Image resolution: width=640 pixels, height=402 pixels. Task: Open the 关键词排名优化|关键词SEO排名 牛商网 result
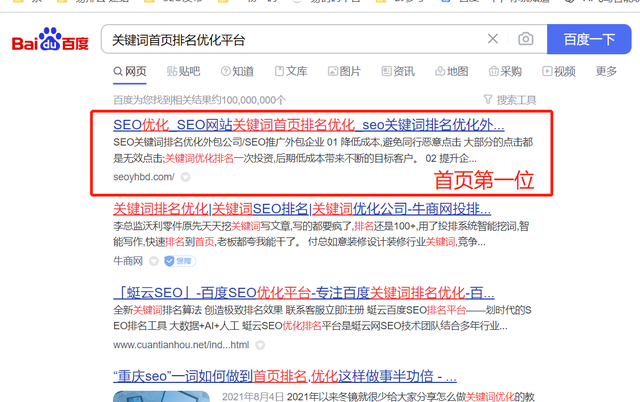tap(302, 209)
